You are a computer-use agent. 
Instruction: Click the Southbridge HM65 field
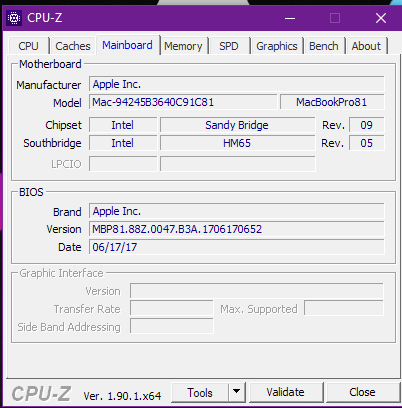pos(237,143)
